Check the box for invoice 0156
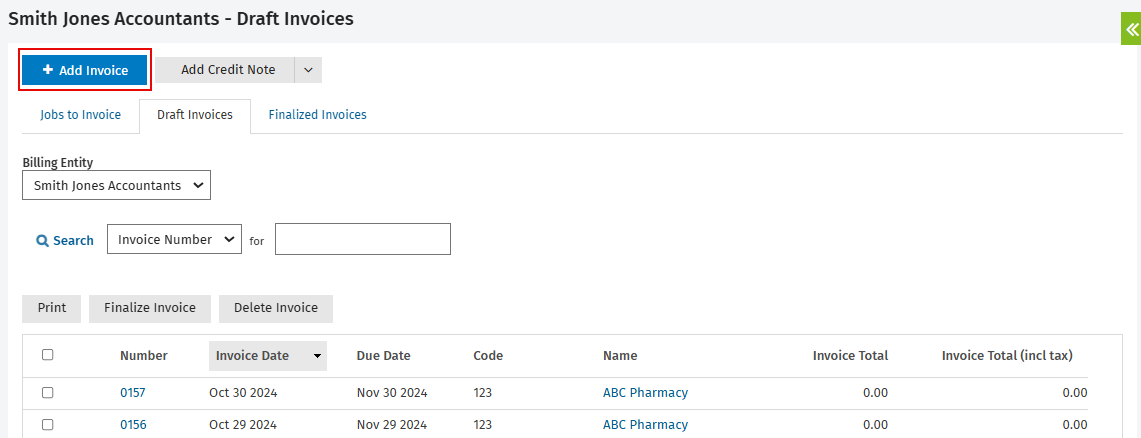This screenshot has width=1141, height=438. click(47, 425)
